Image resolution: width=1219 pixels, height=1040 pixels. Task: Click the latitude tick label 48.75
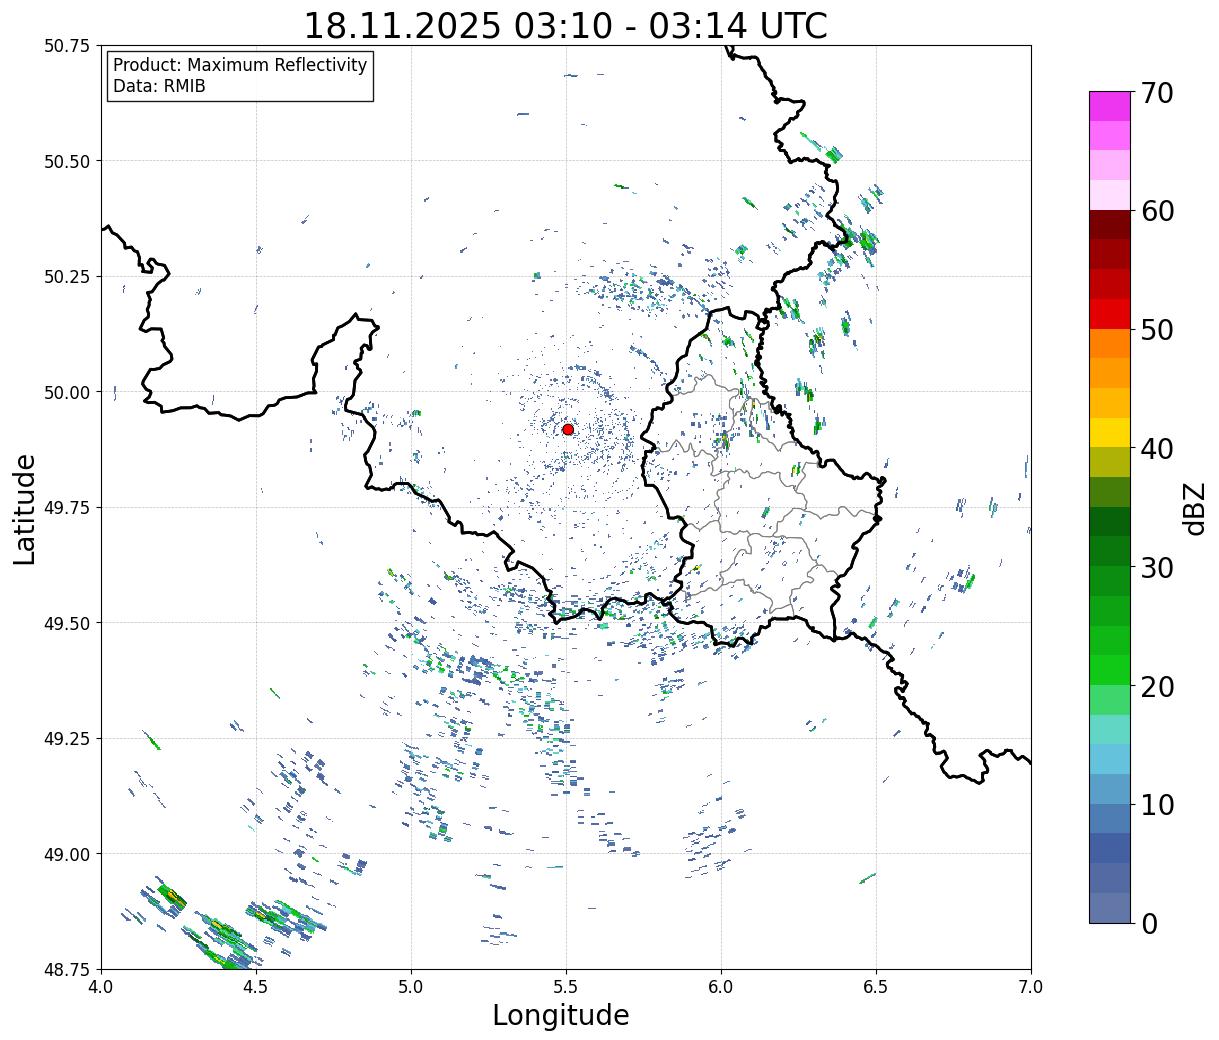(x=67, y=969)
